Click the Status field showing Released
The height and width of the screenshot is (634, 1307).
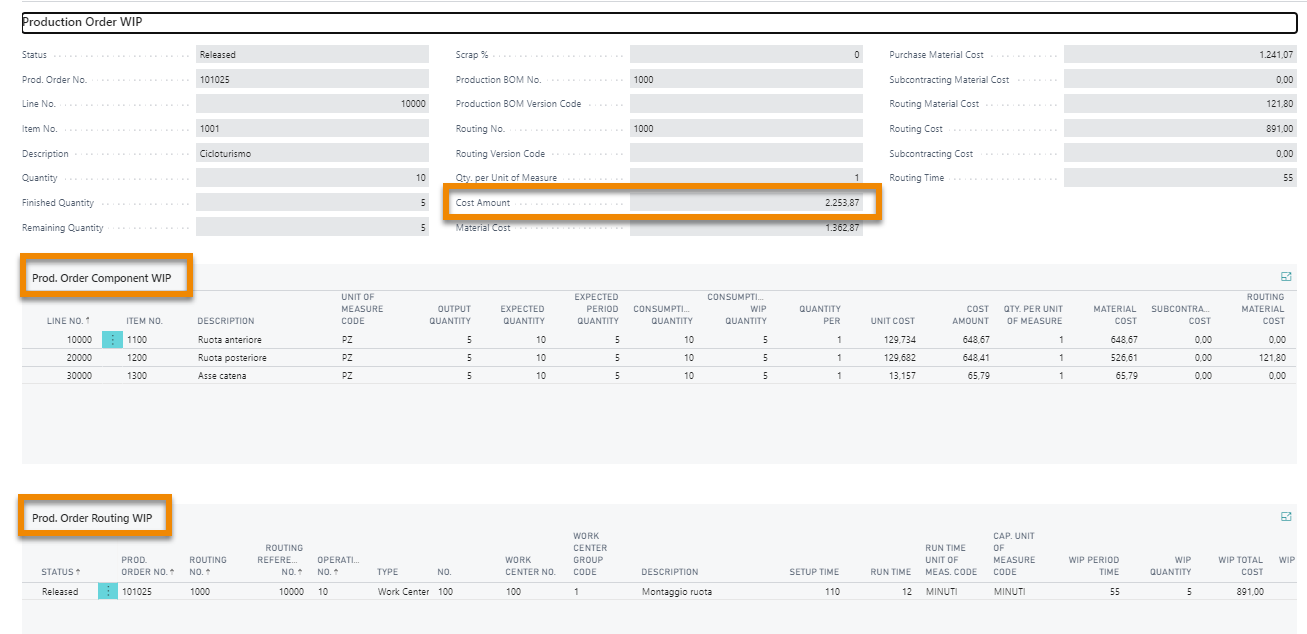click(312, 55)
